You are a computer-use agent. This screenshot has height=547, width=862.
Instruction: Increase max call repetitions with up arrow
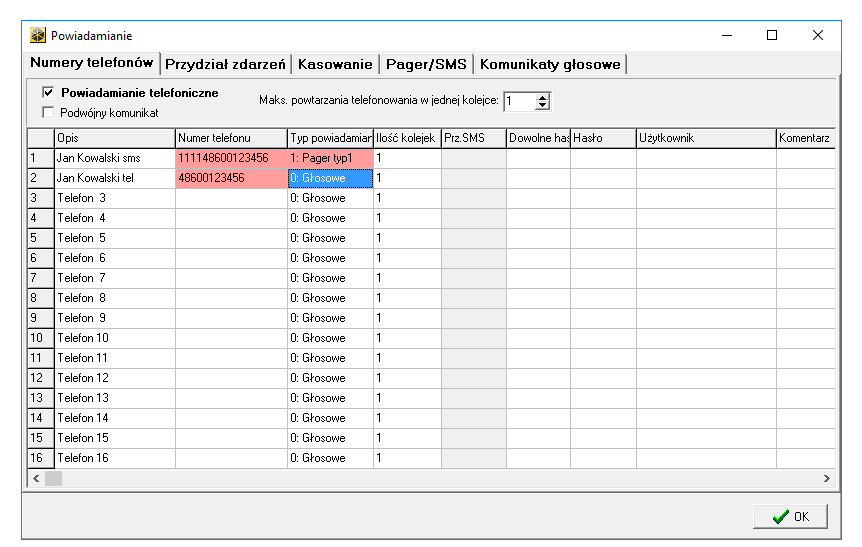(543, 97)
